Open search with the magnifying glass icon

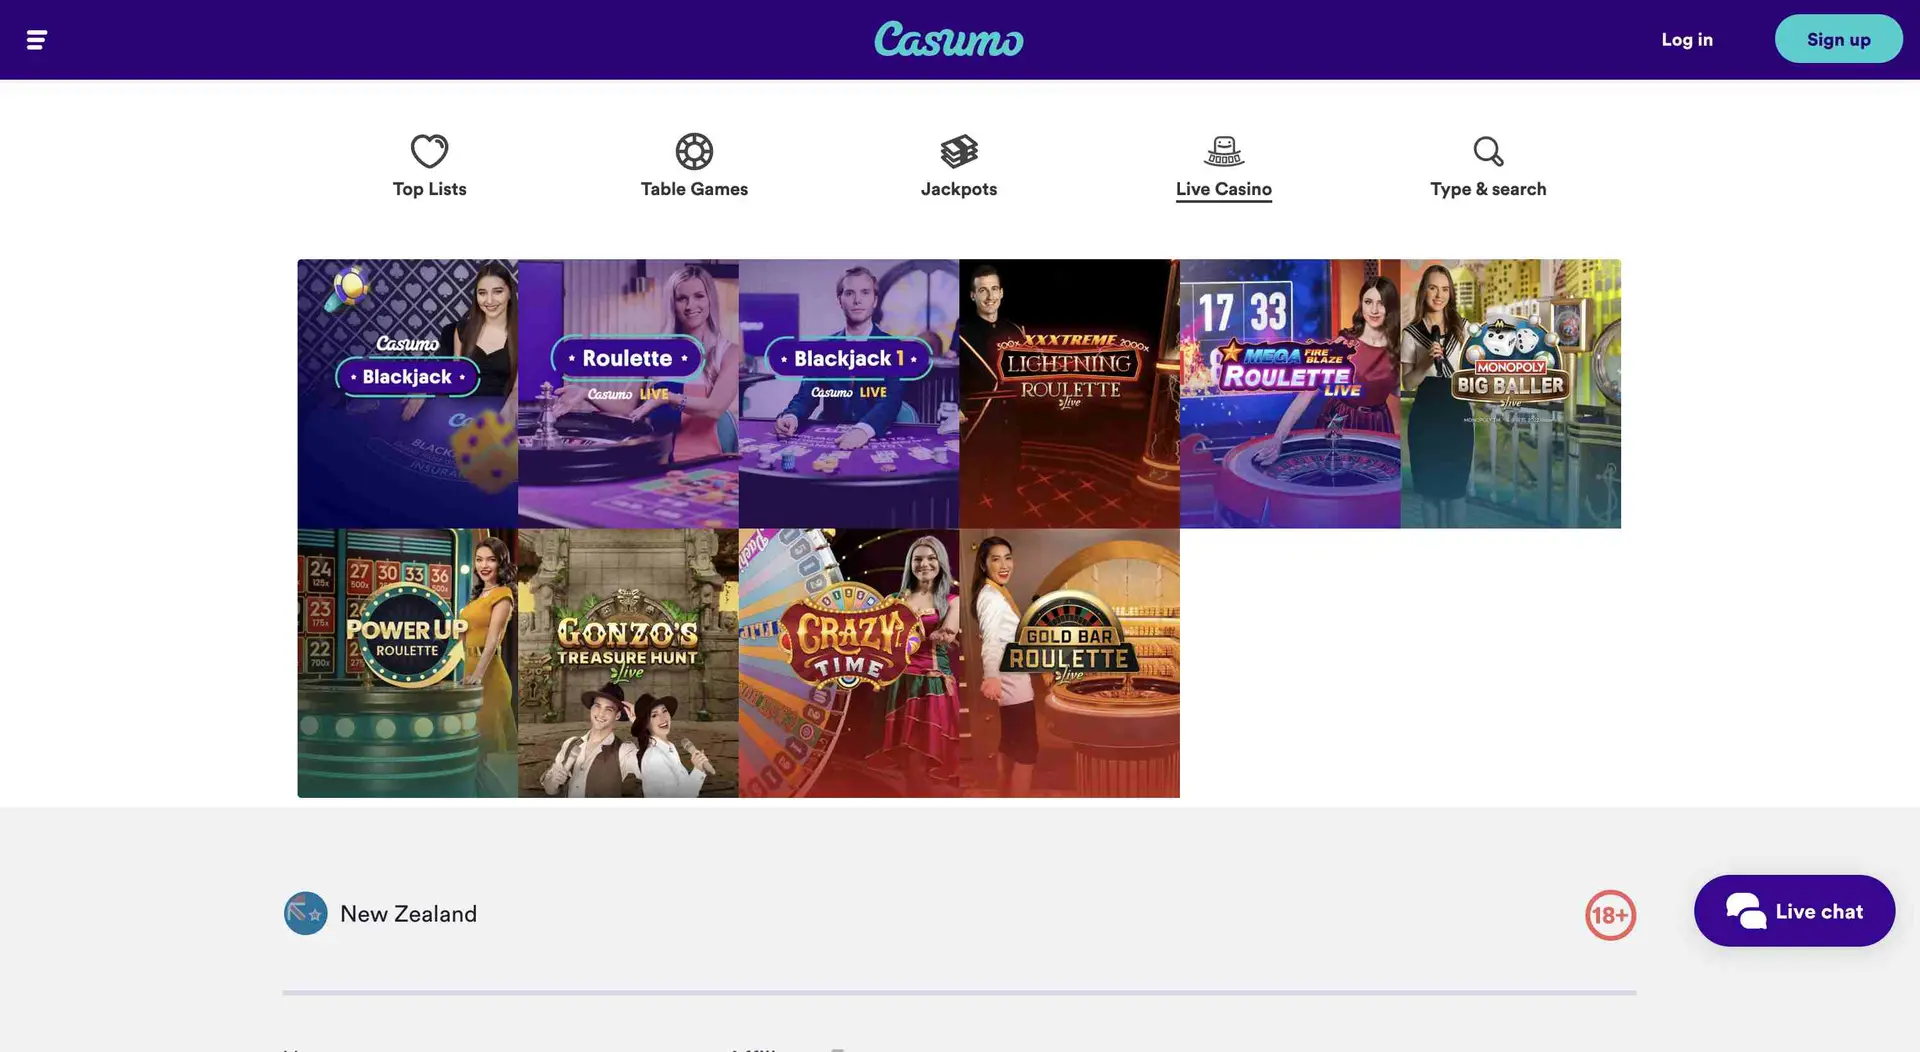pos(1487,151)
